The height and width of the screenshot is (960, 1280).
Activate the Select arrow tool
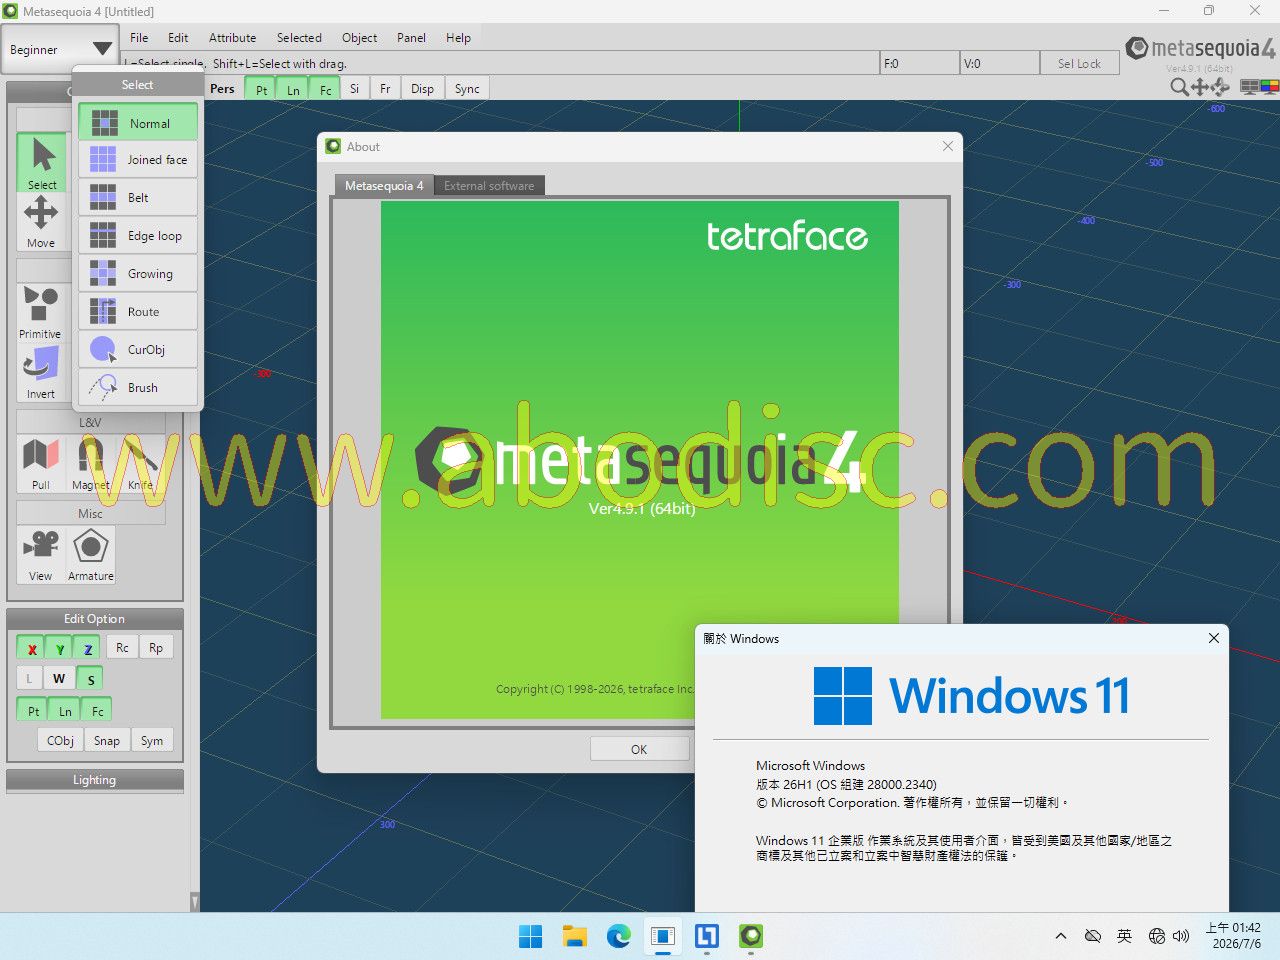point(42,162)
